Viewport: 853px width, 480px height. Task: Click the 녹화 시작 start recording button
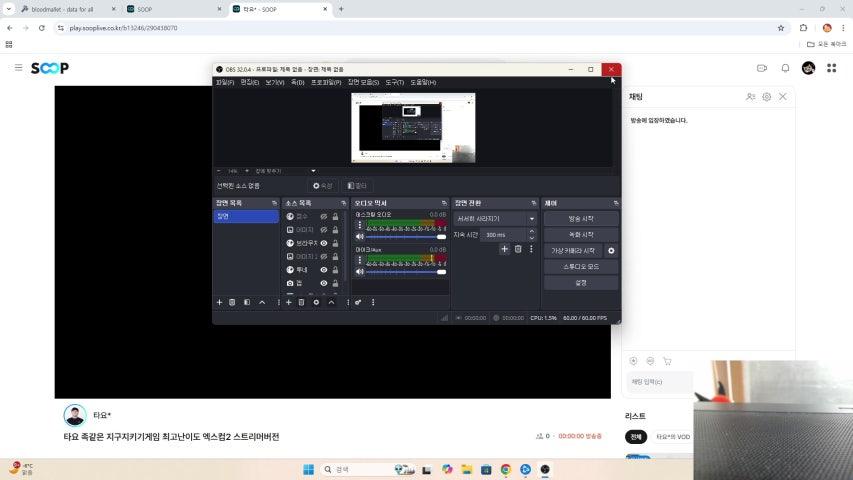point(581,235)
